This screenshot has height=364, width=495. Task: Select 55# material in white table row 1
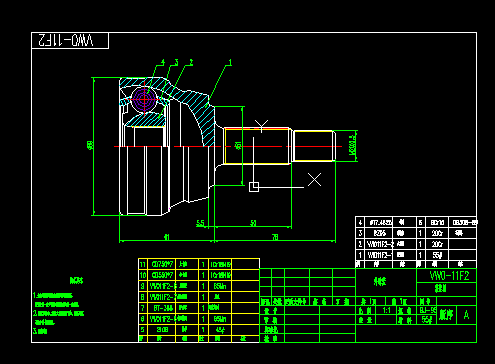437,255
